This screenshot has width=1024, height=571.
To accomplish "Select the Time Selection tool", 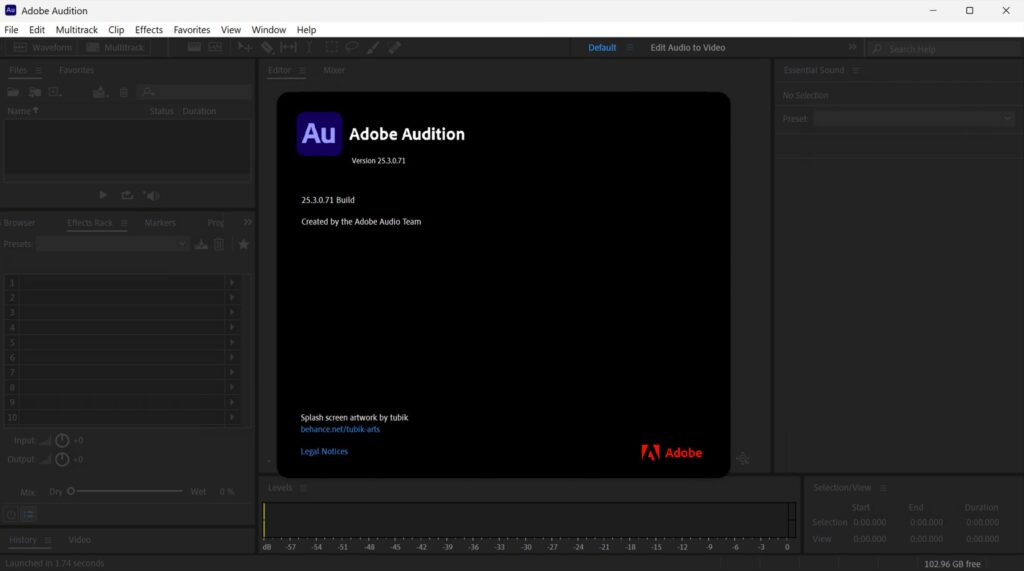I will coord(309,47).
